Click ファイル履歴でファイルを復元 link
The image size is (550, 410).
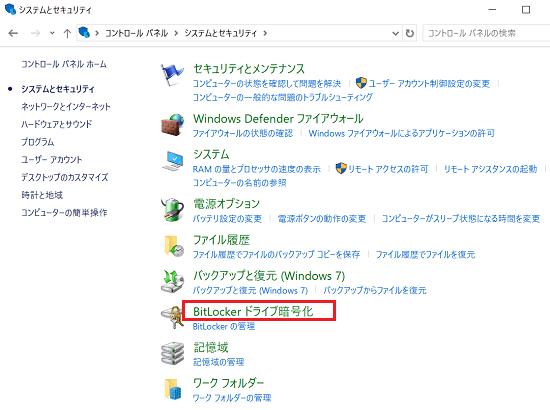425,254
